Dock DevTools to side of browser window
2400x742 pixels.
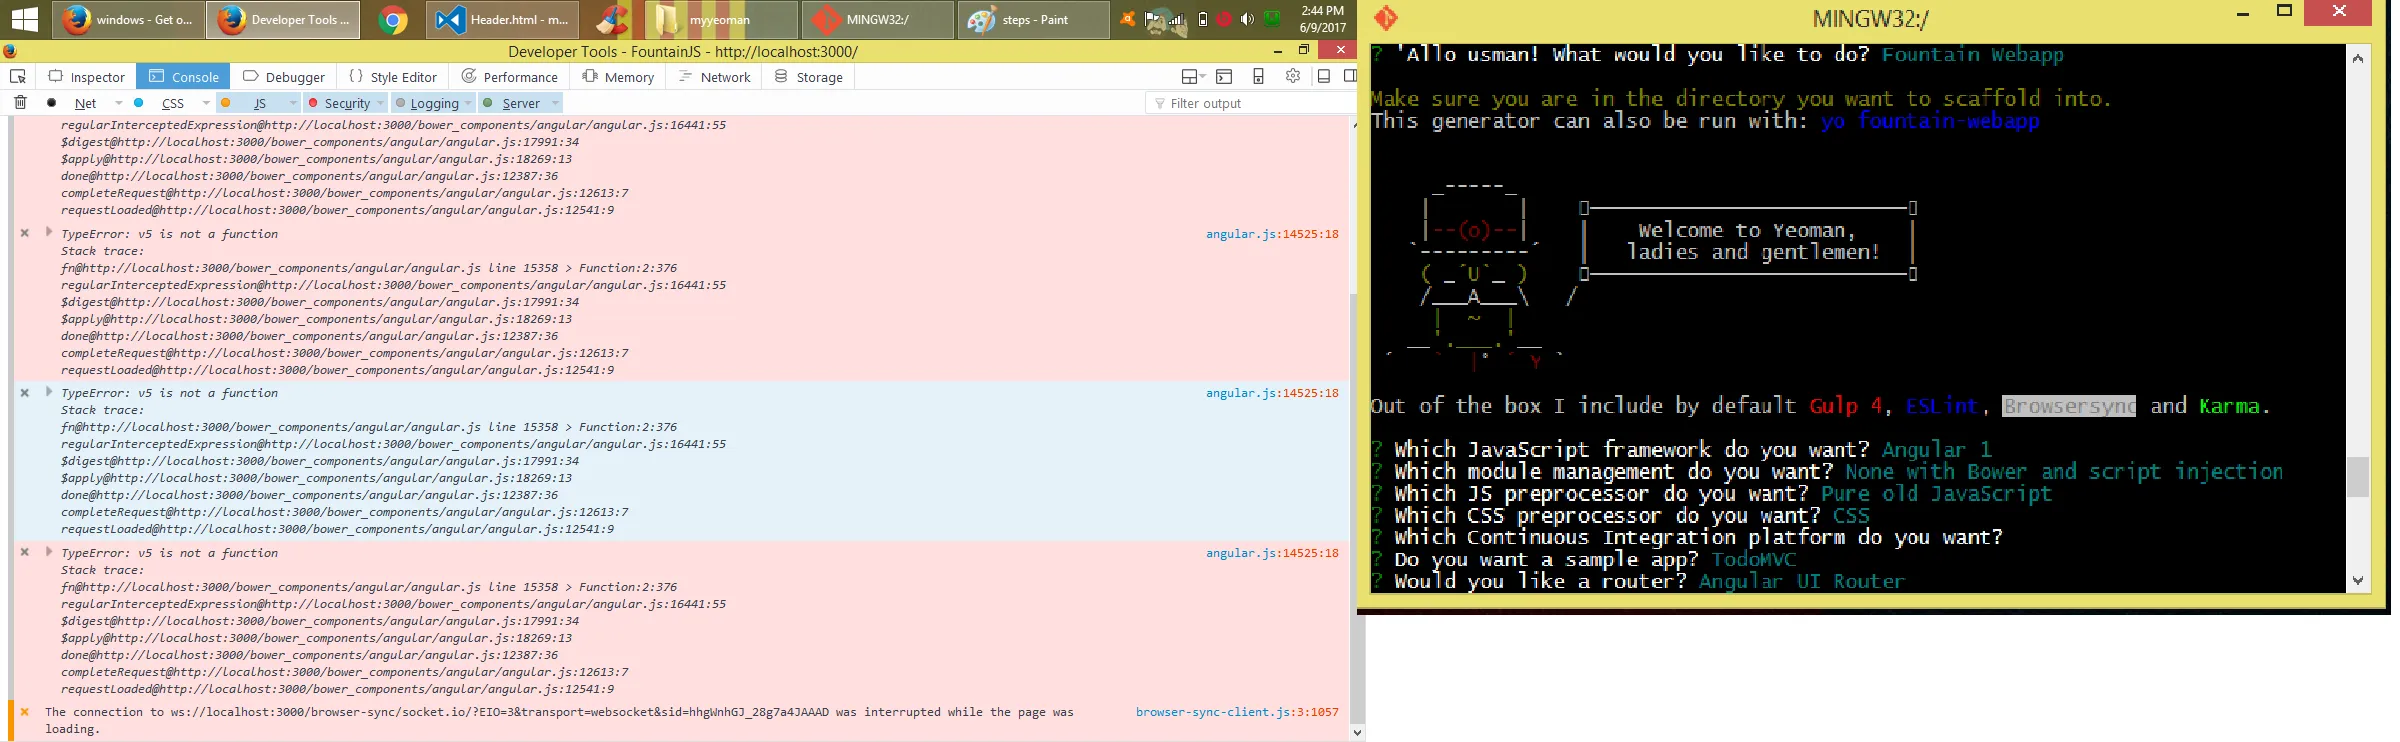click(1350, 76)
